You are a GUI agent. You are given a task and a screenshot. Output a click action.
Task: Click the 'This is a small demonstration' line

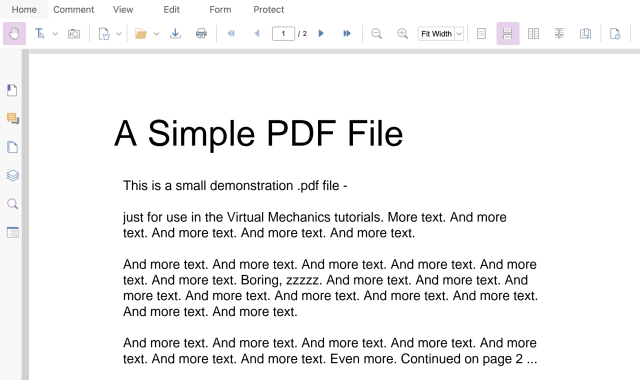(x=235, y=186)
